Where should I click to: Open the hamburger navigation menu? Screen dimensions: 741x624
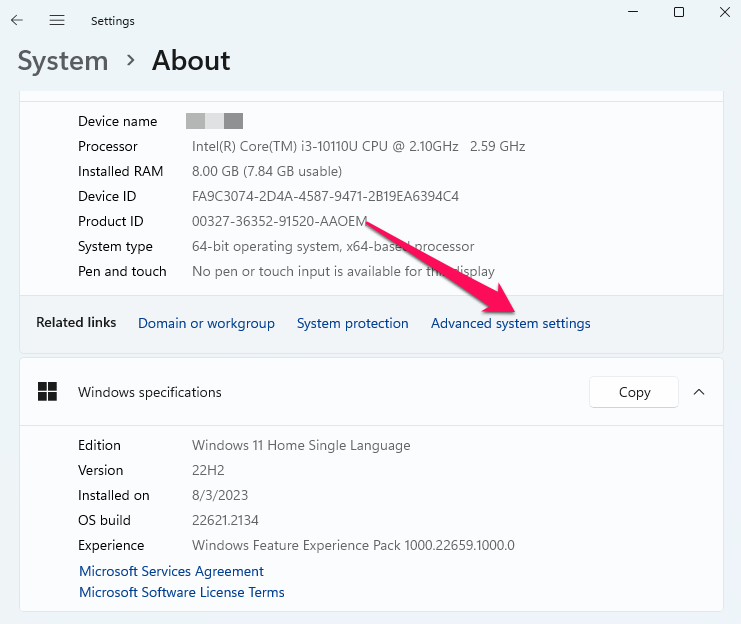coord(57,20)
